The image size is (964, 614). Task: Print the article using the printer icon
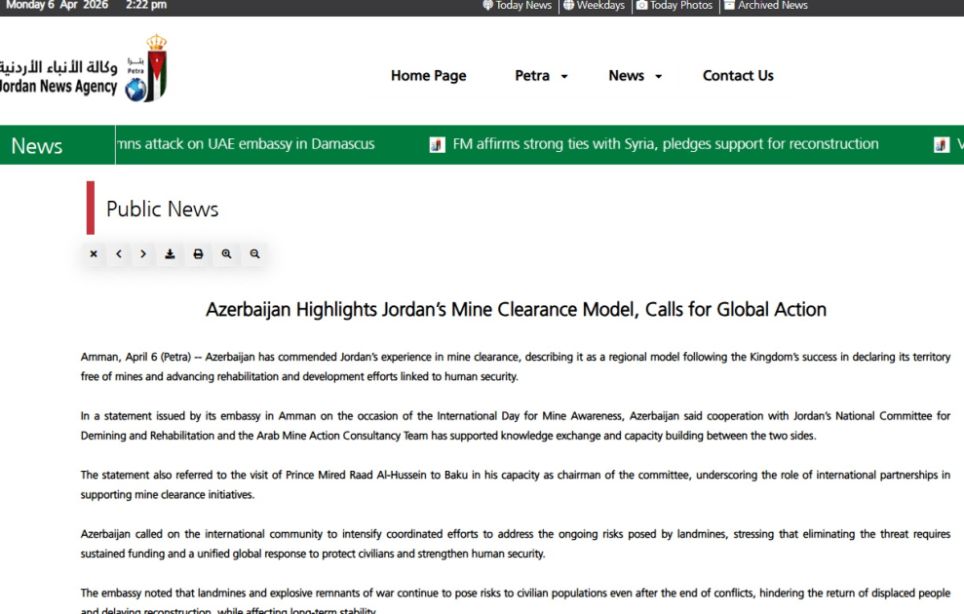point(198,254)
